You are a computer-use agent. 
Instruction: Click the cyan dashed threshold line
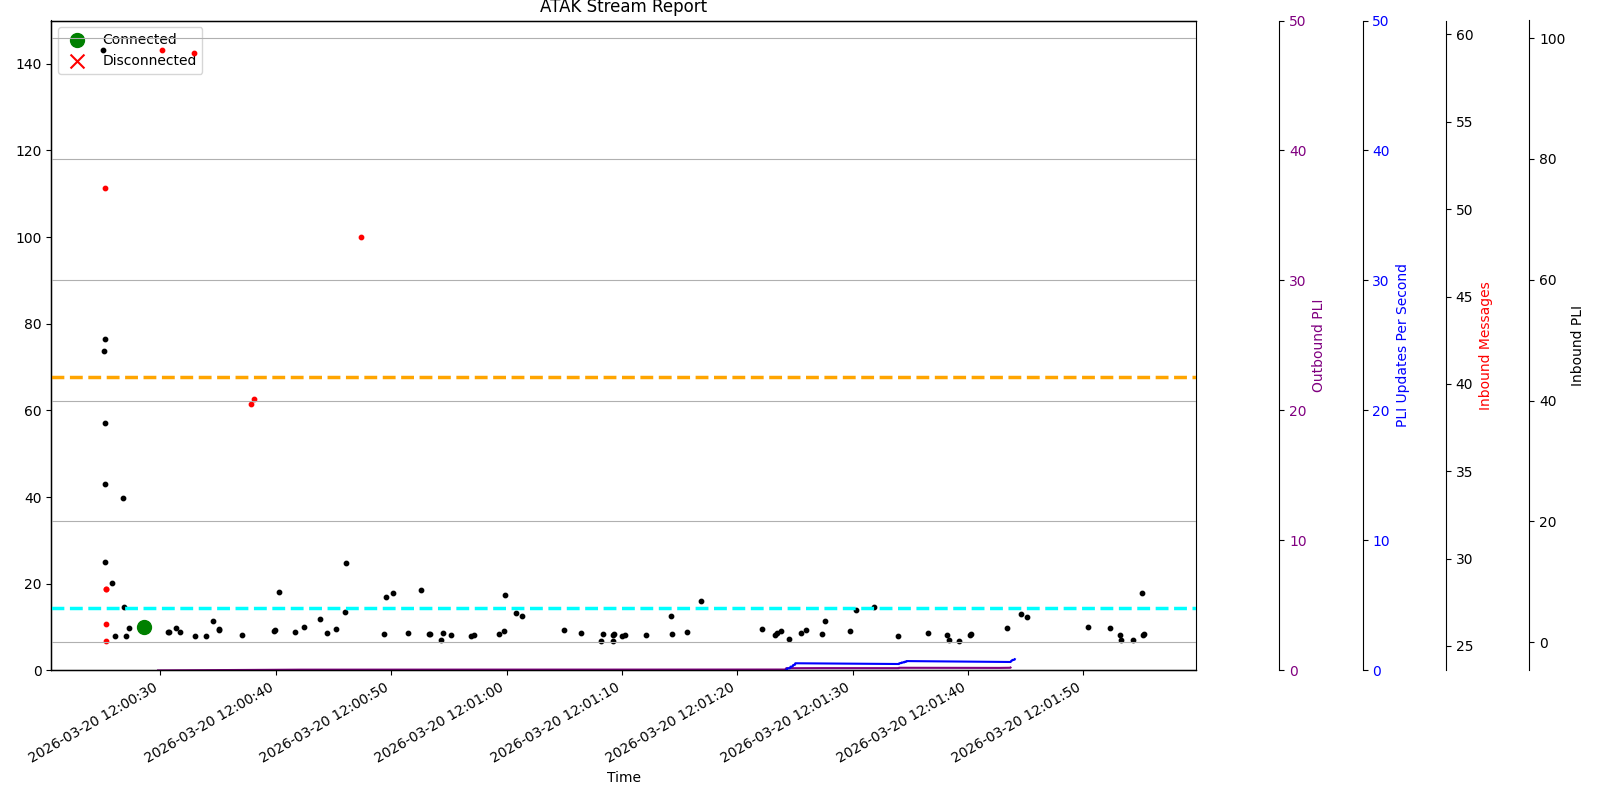[x=700, y=608]
